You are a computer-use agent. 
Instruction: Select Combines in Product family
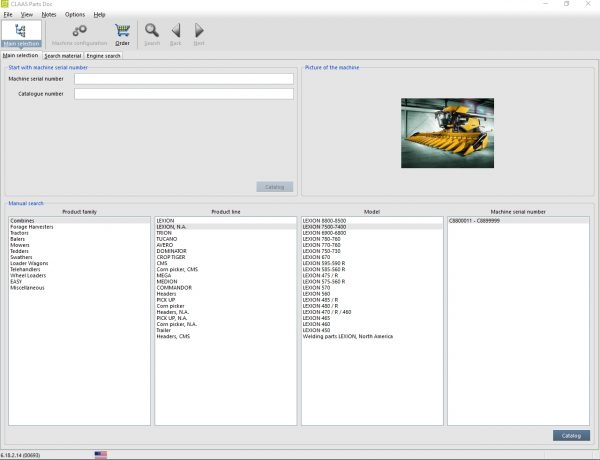[x=80, y=221]
